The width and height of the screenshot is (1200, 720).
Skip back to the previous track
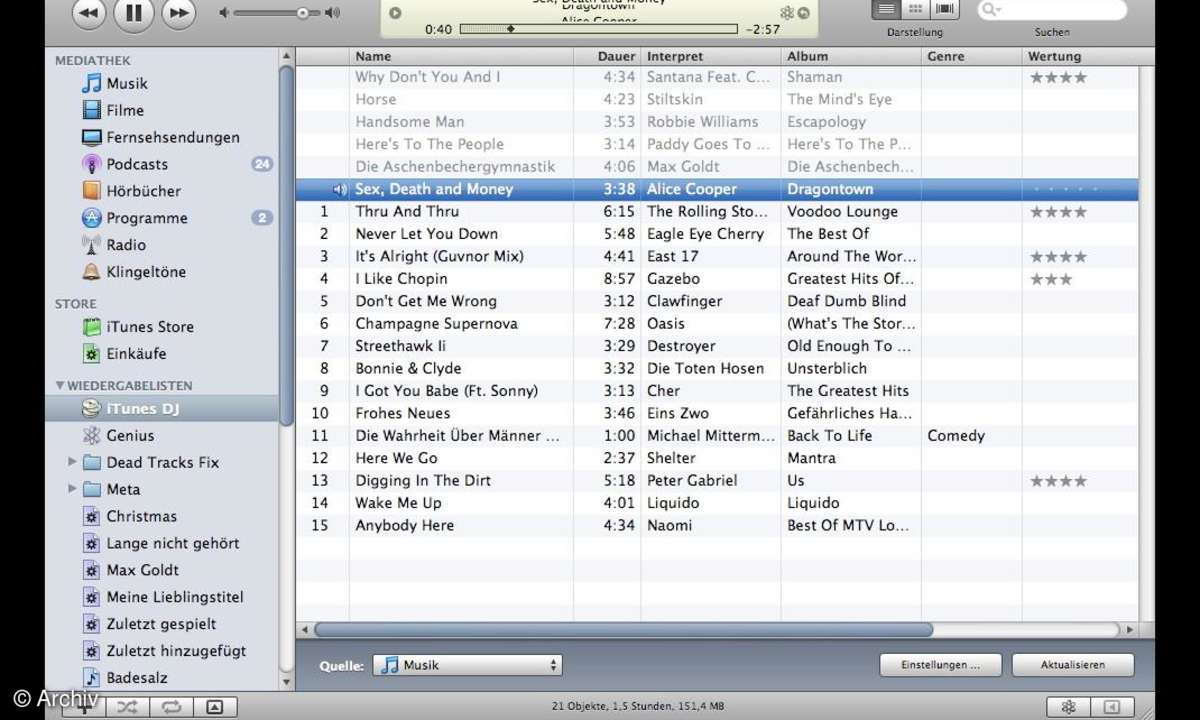pos(88,13)
